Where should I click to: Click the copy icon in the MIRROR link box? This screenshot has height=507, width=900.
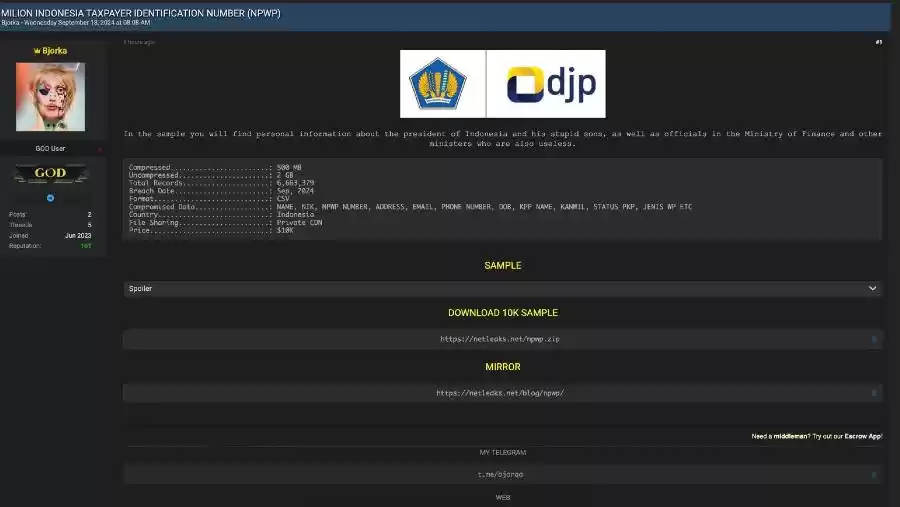pyautogui.click(x=874, y=393)
